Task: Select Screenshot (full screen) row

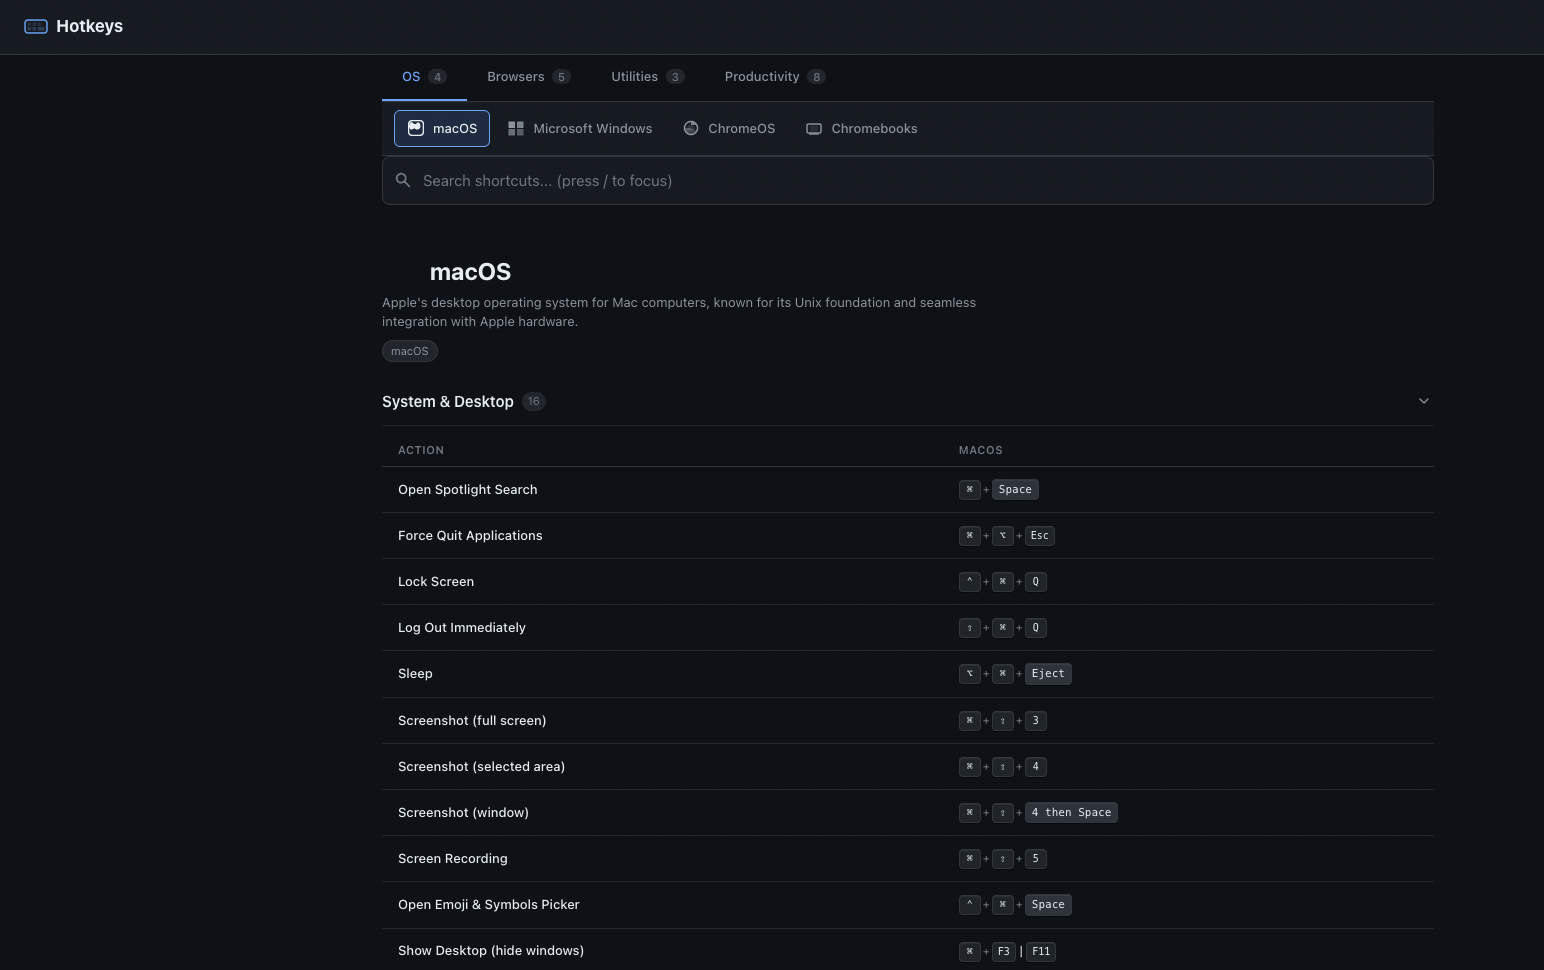Action: click(x=908, y=721)
